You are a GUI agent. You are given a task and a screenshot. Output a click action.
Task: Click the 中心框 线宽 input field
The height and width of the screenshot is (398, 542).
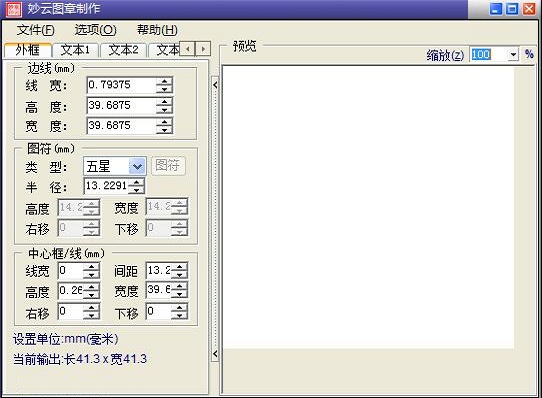tap(71, 270)
